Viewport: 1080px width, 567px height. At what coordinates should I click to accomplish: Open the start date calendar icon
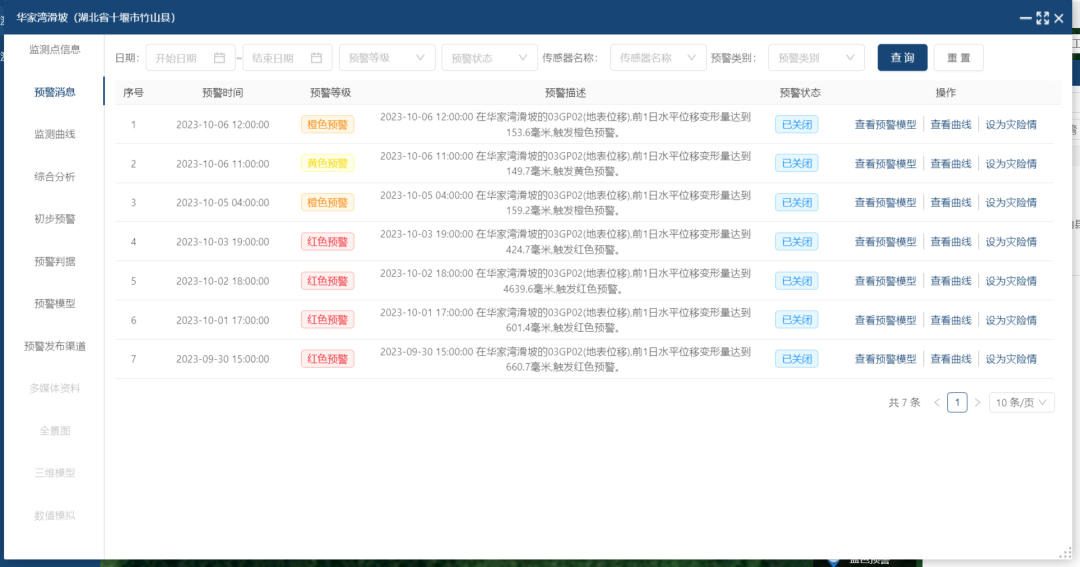219,58
